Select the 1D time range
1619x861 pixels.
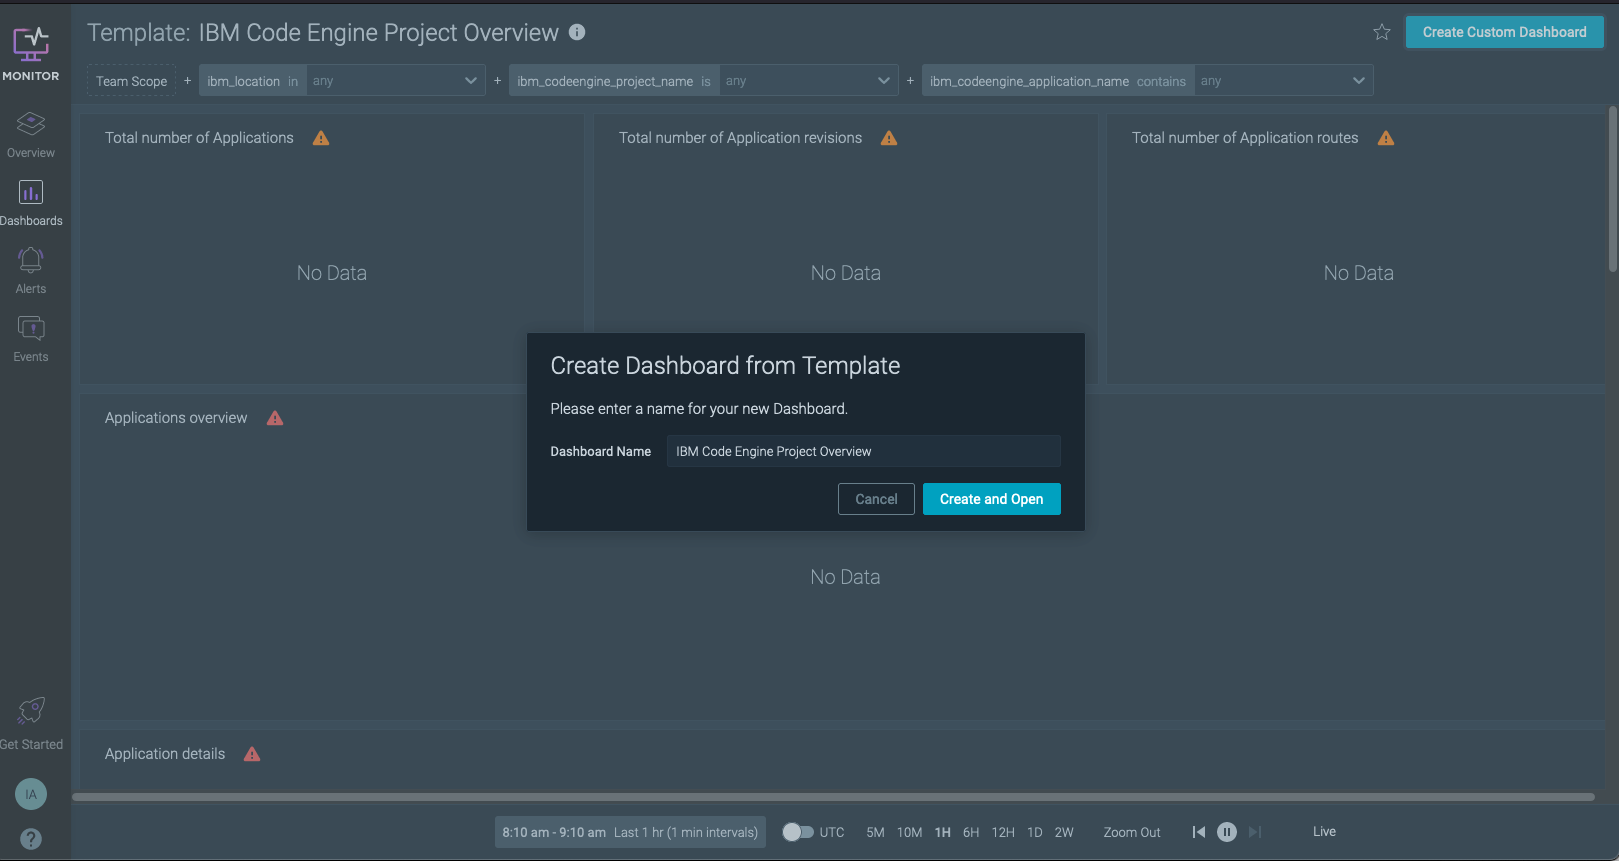tap(1035, 832)
